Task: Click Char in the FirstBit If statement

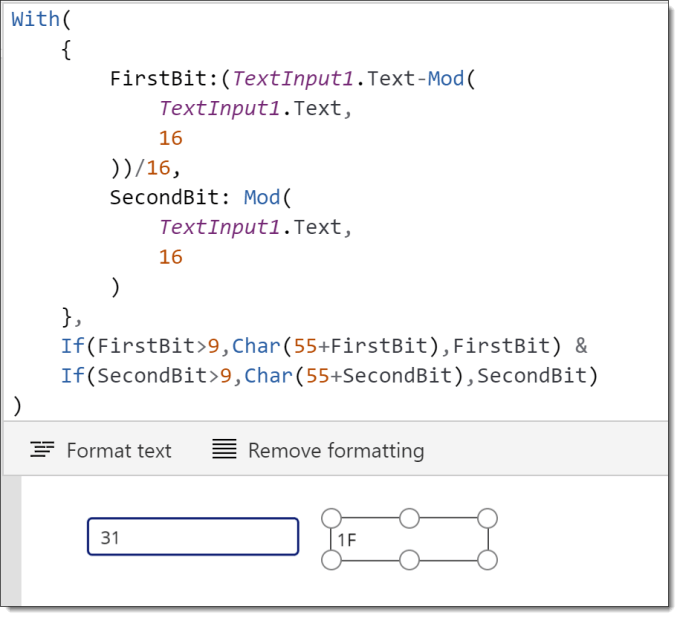Action: pos(256,347)
